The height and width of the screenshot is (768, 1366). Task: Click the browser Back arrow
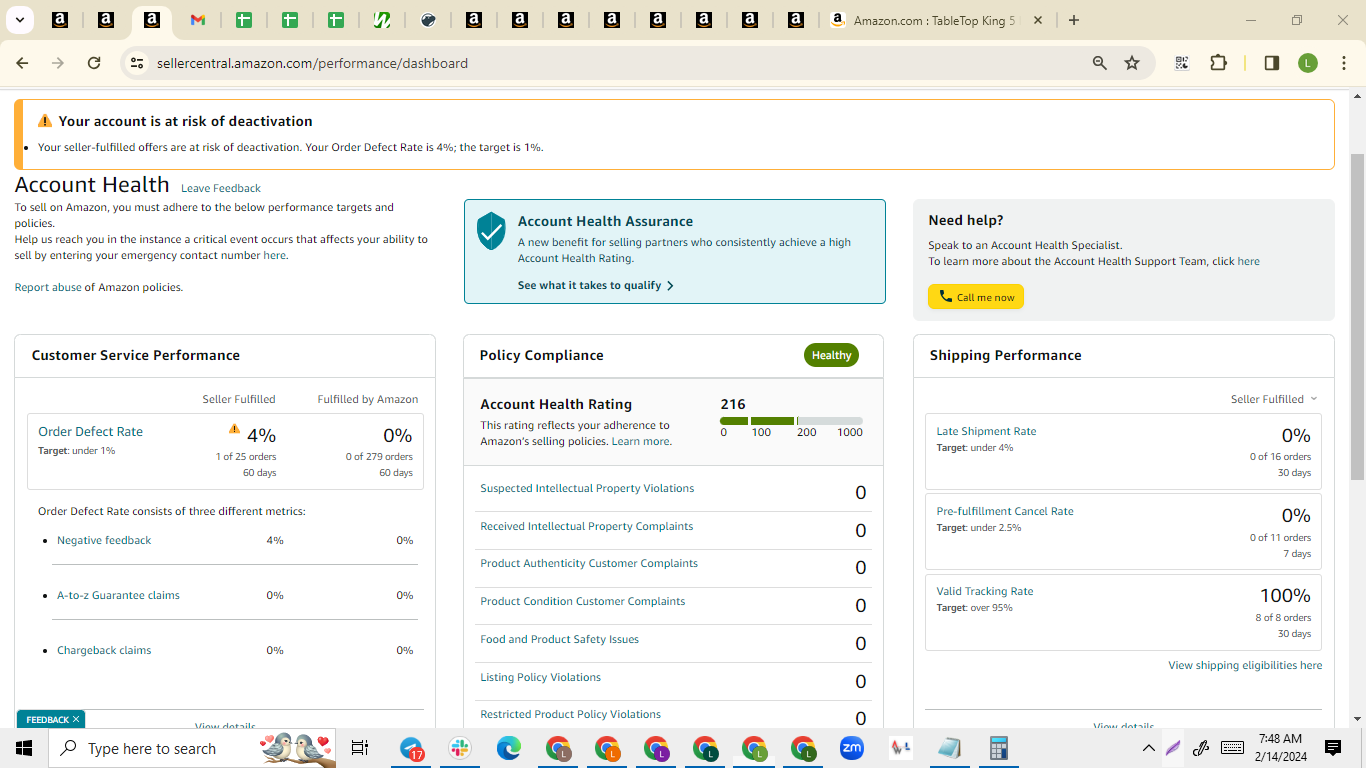pos(22,63)
